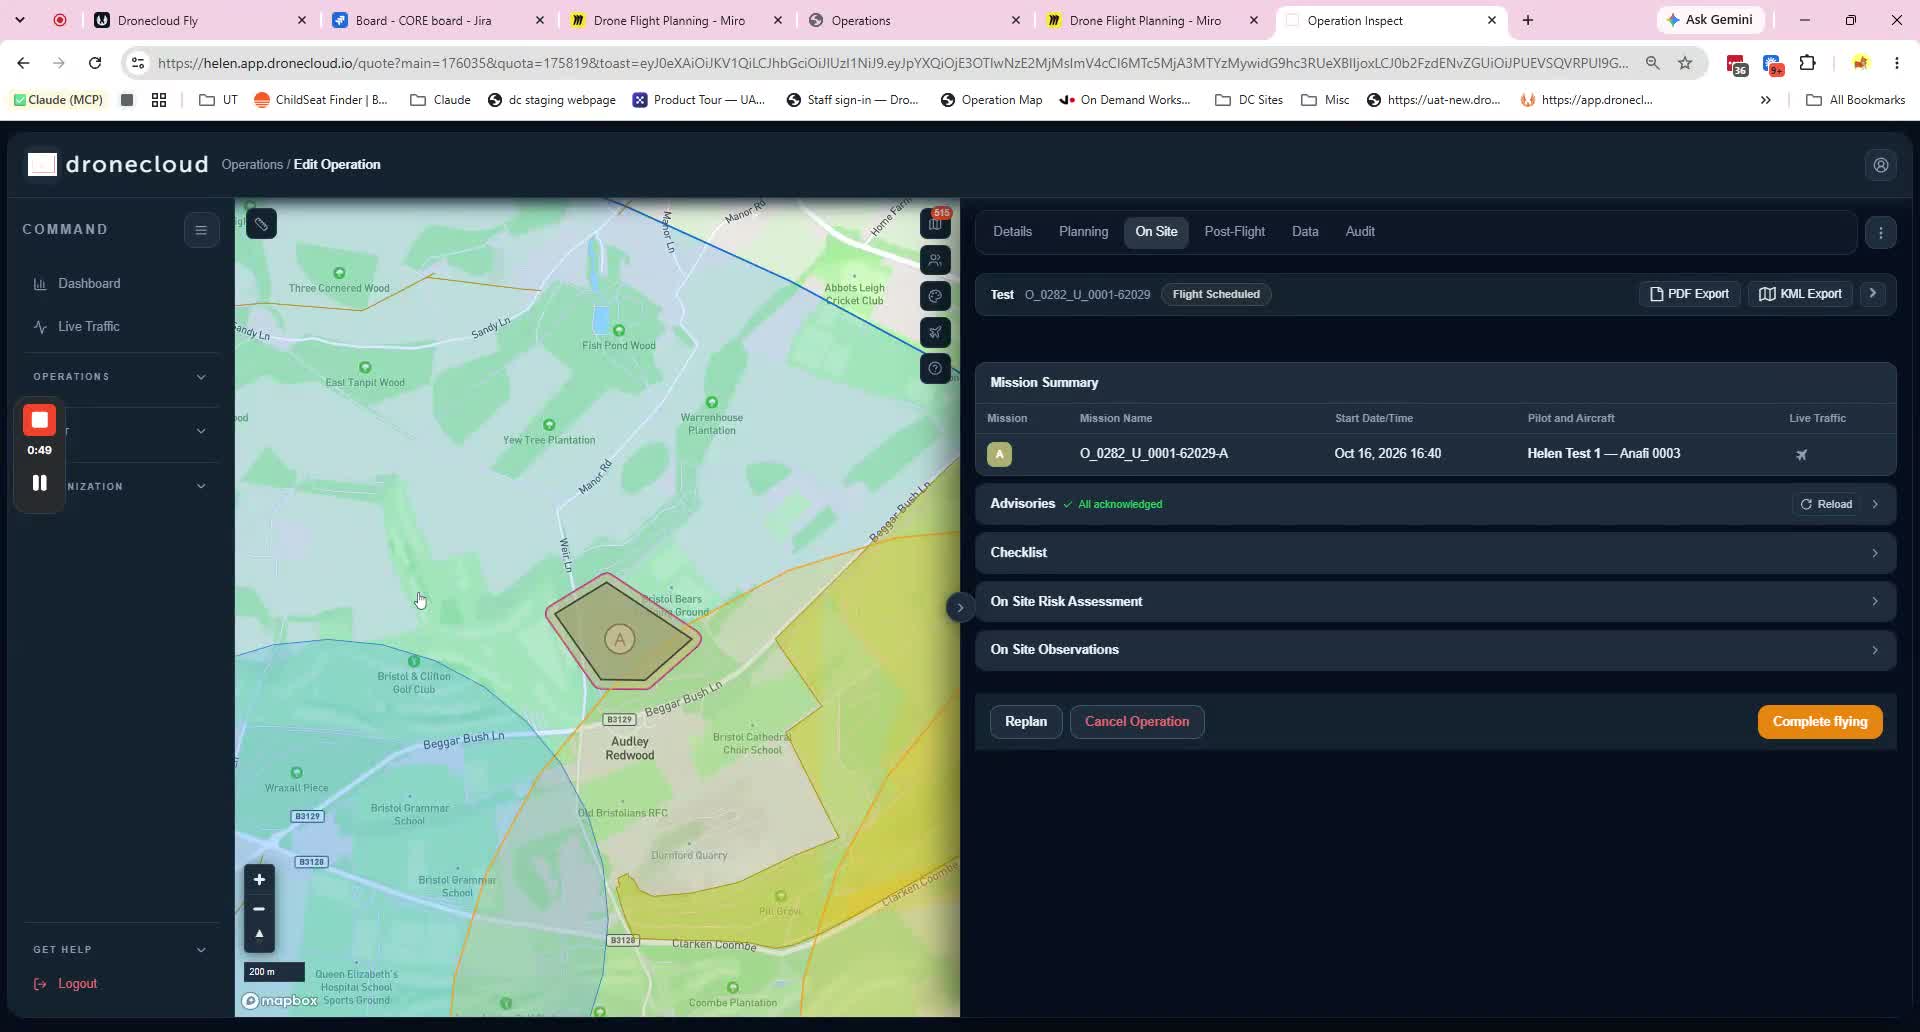Click mission marker A on the map
The height and width of the screenshot is (1032, 1920).
coord(620,639)
